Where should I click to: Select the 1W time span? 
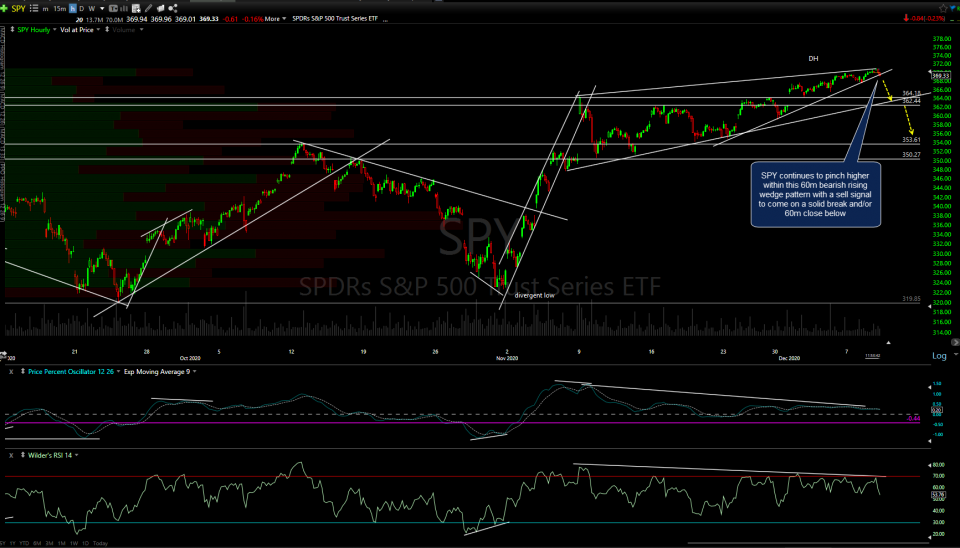coord(74,543)
